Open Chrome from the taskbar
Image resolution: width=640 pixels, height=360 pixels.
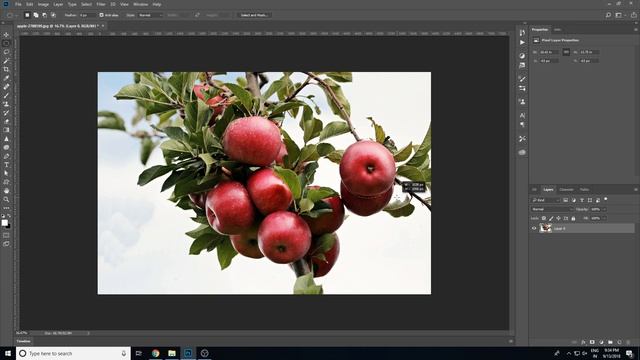tap(156, 353)
